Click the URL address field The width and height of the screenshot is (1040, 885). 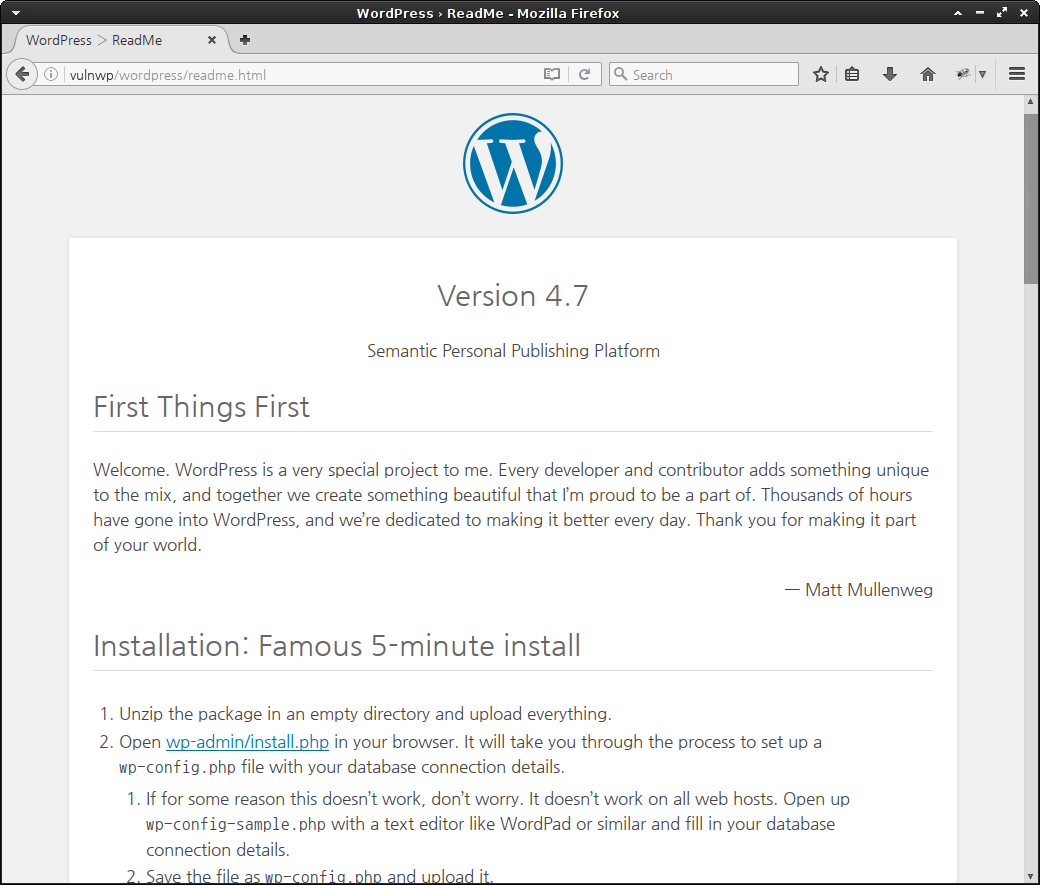point(302,74)
